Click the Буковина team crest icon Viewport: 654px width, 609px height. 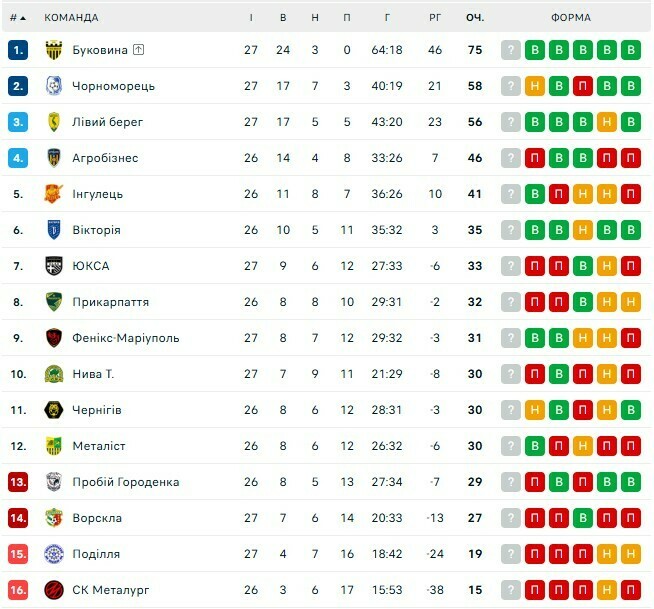click(x=54, y=50)
